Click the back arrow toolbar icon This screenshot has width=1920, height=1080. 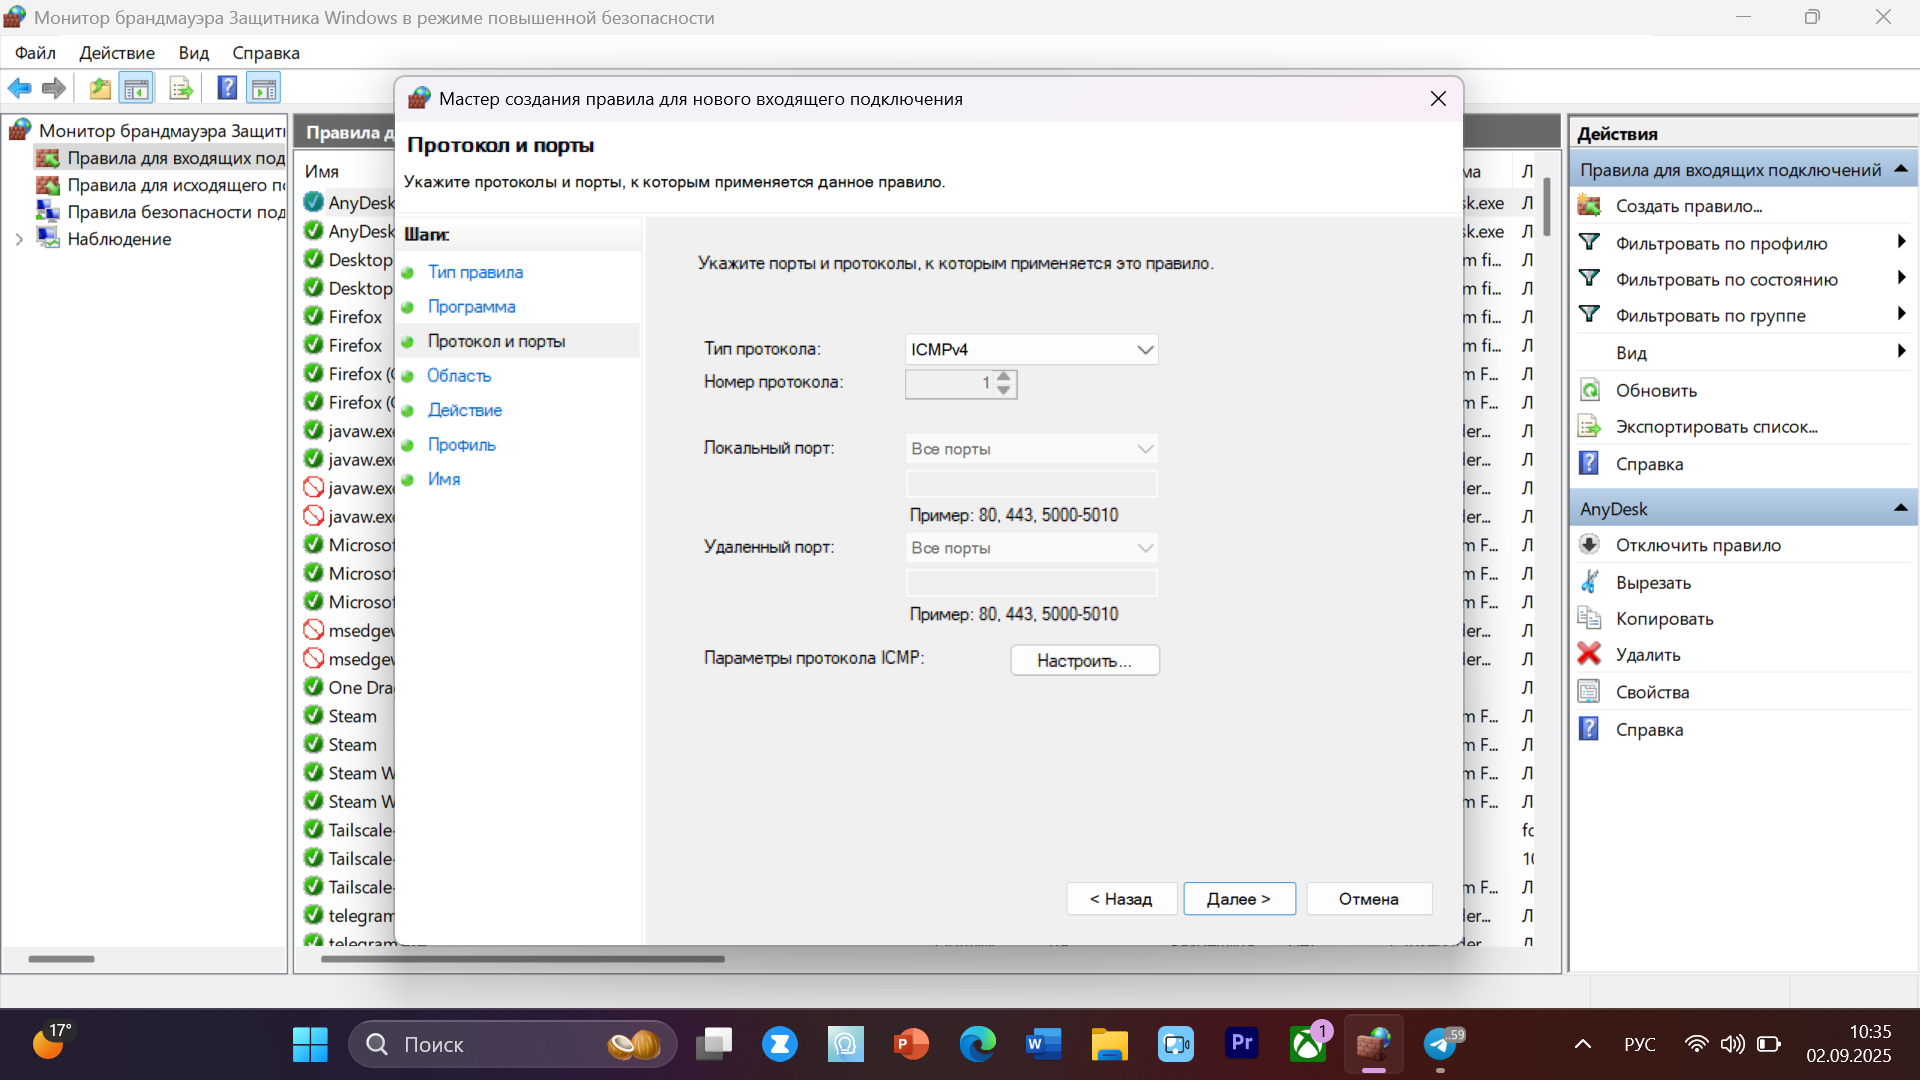point(19,88)
